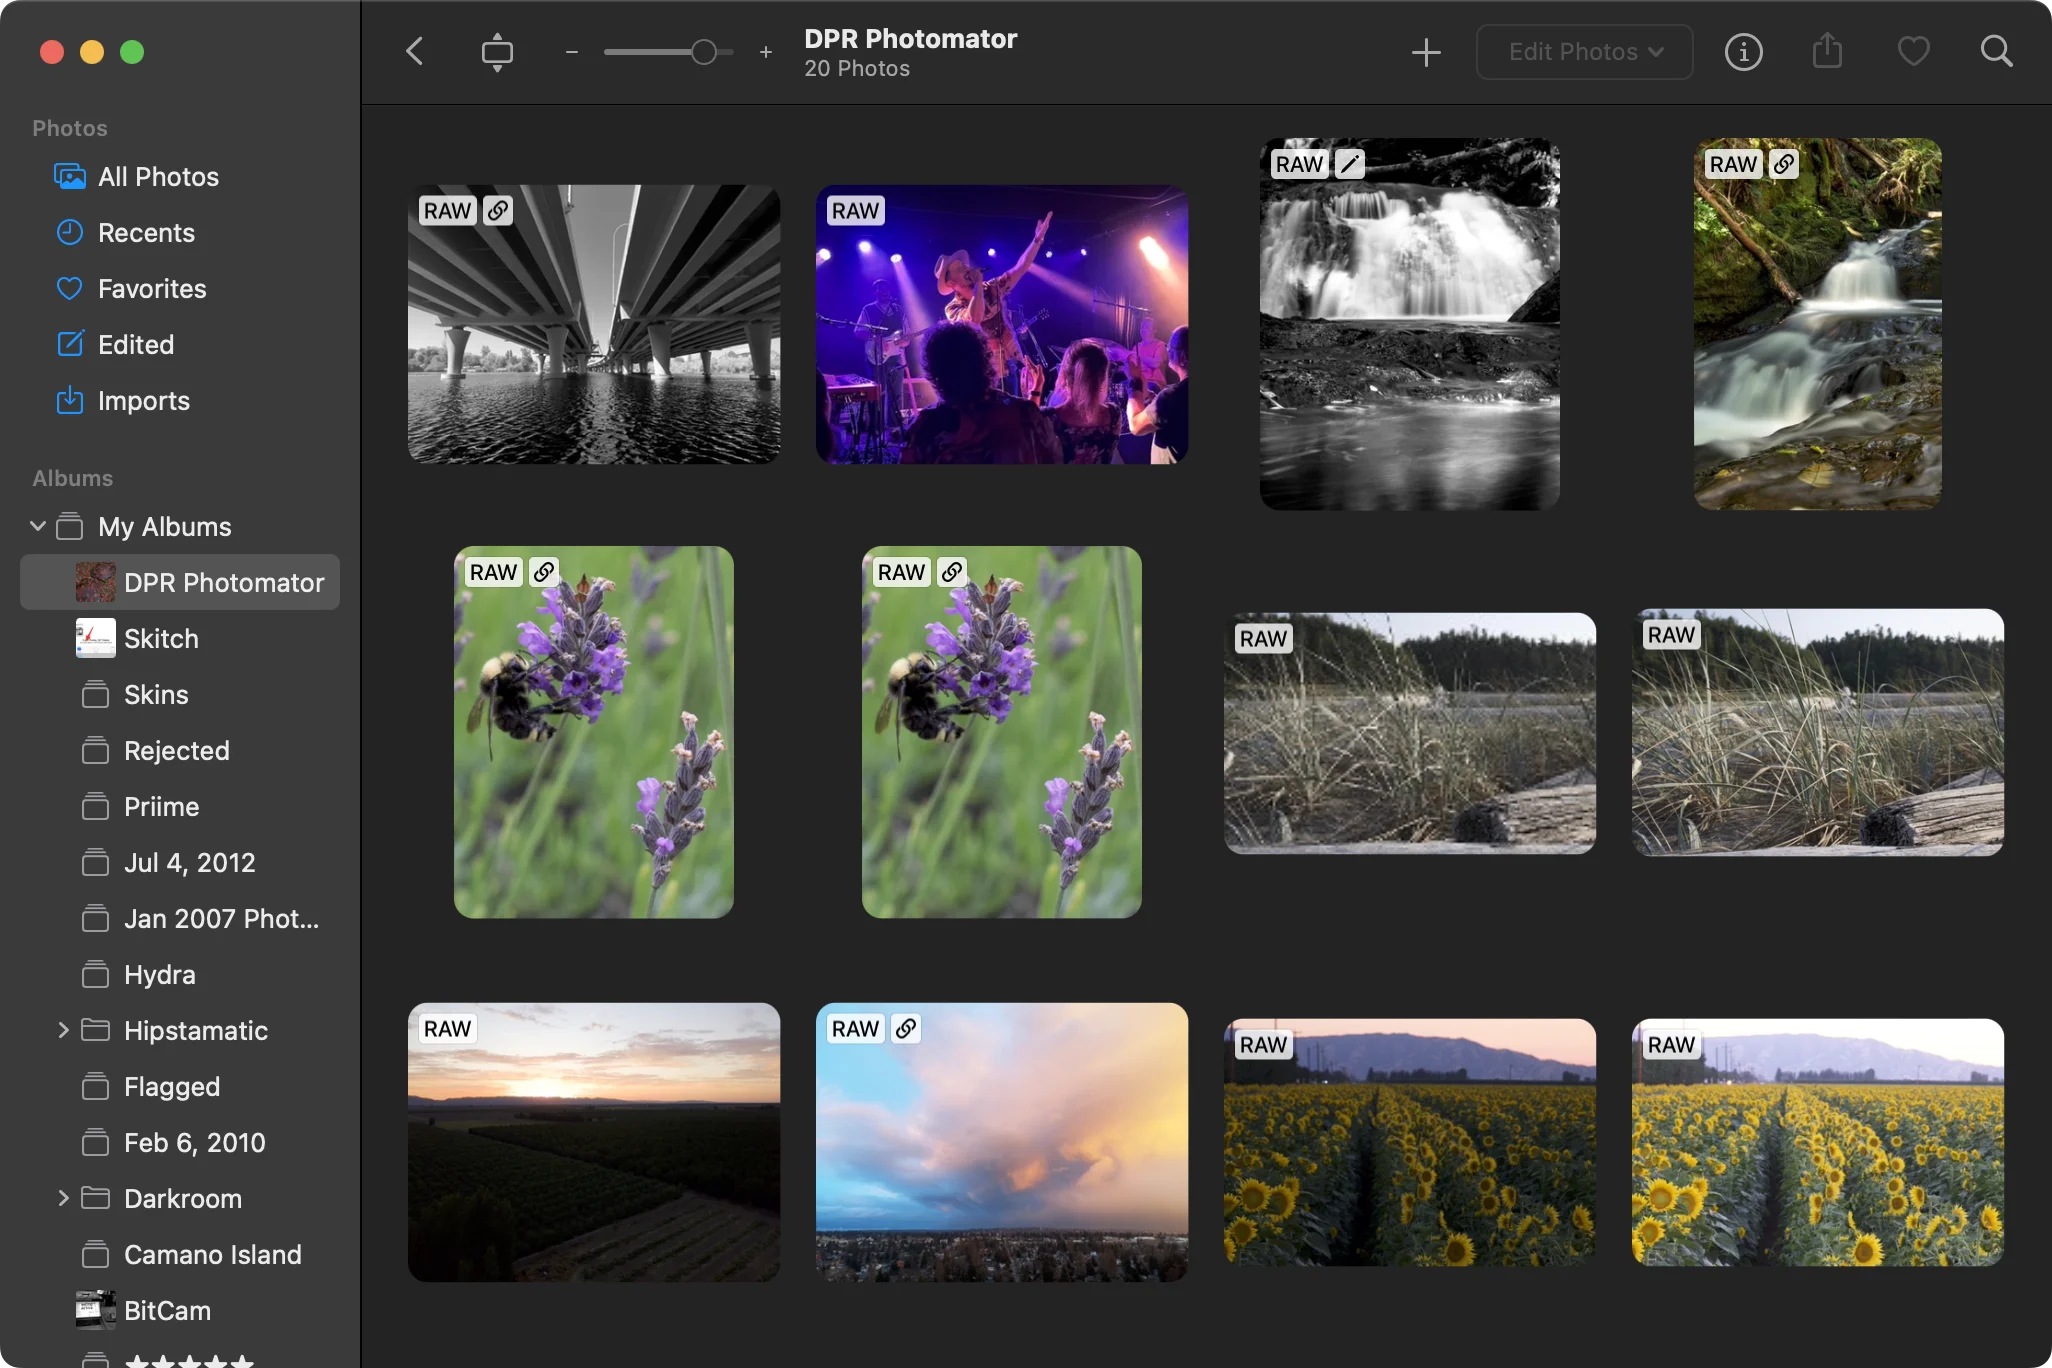Select the Edited sidebar item

tap(136, 345)
